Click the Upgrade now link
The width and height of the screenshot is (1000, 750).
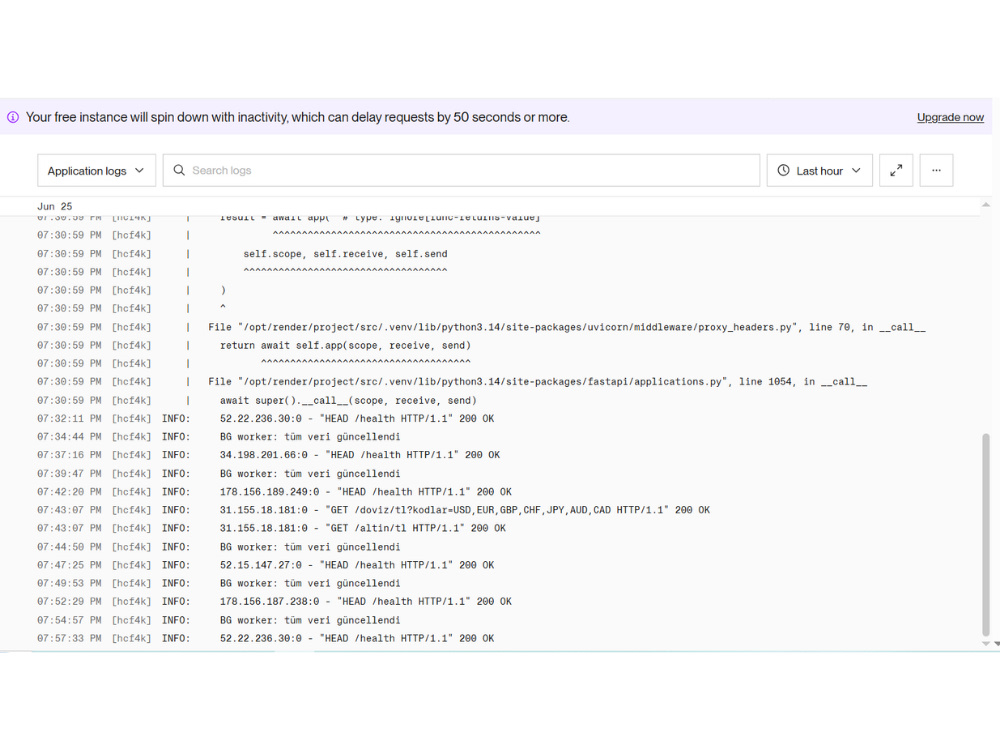click(x=950, y=117)
